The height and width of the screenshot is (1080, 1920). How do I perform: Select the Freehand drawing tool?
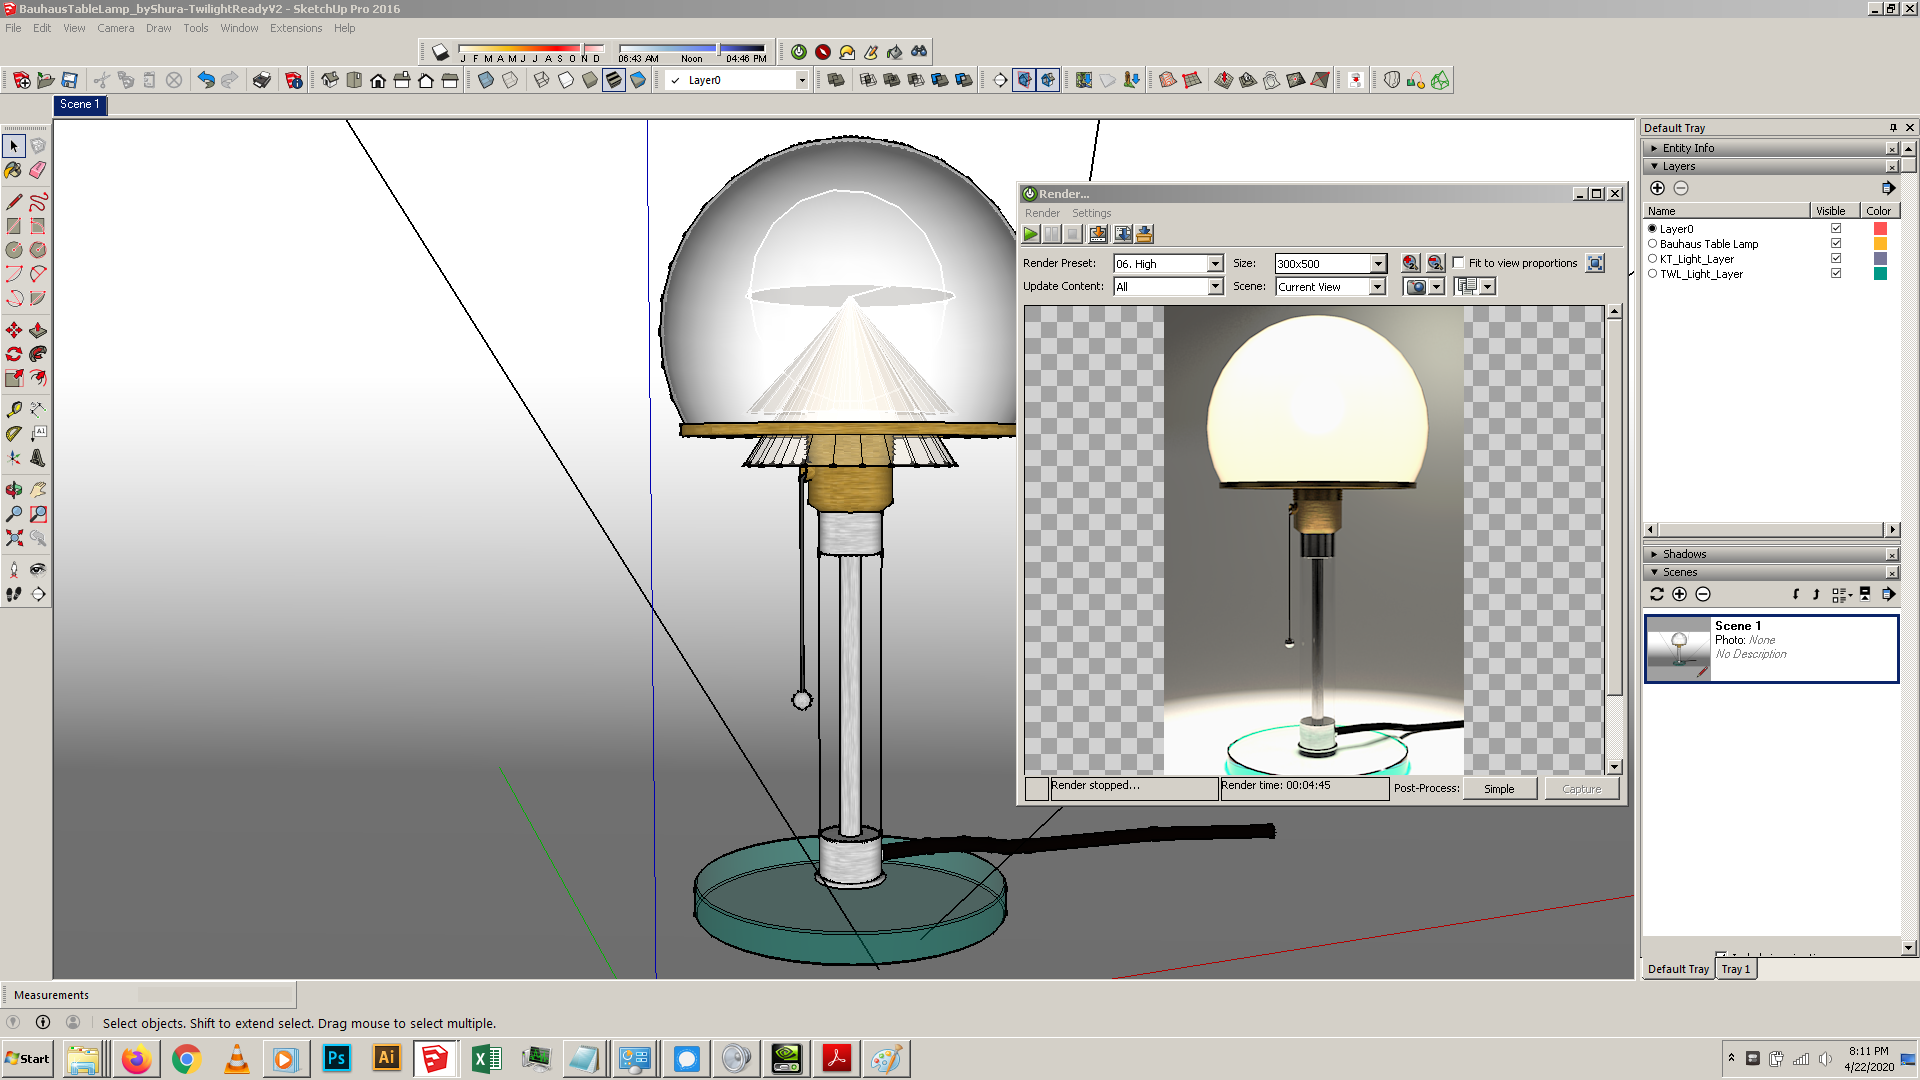tap(38, 202)
